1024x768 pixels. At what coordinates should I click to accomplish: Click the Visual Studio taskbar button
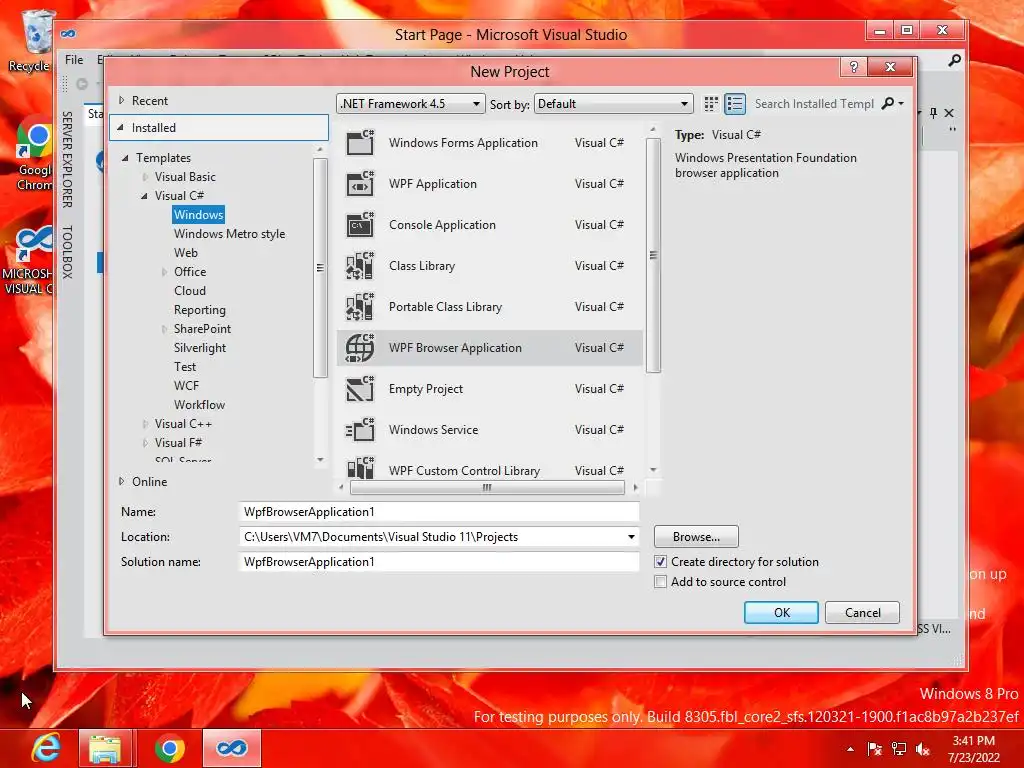(x=232, y=748)
